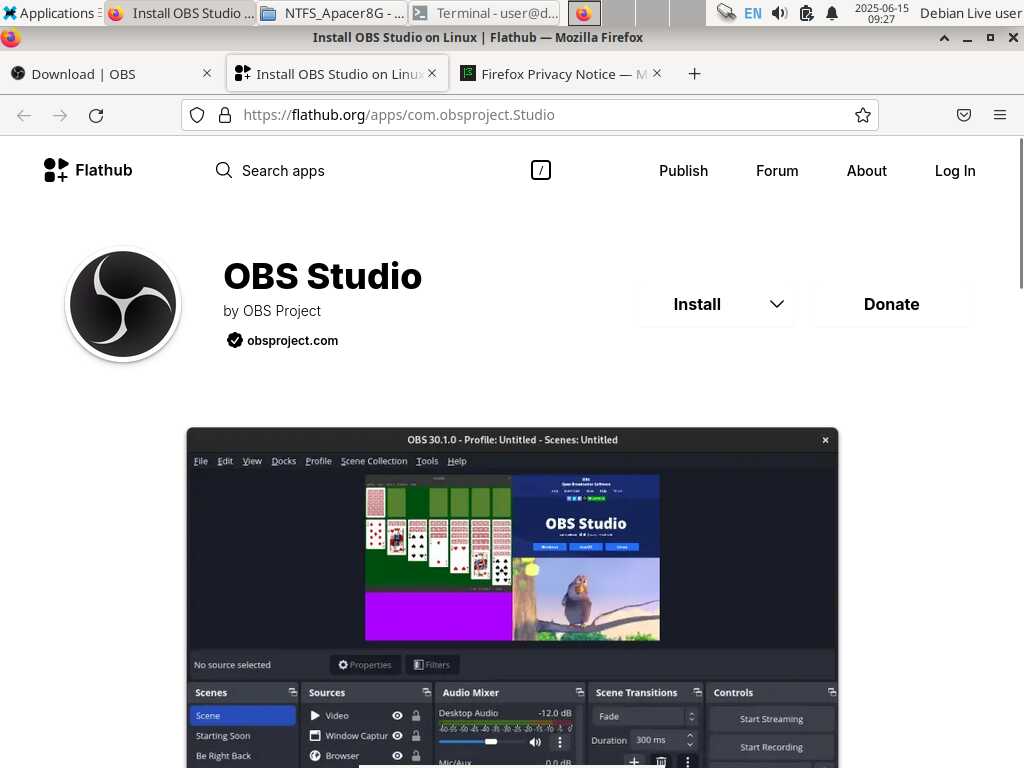1024x768 pixels.
Task: Open the Publish page
Action: click(x=683, y=170)
